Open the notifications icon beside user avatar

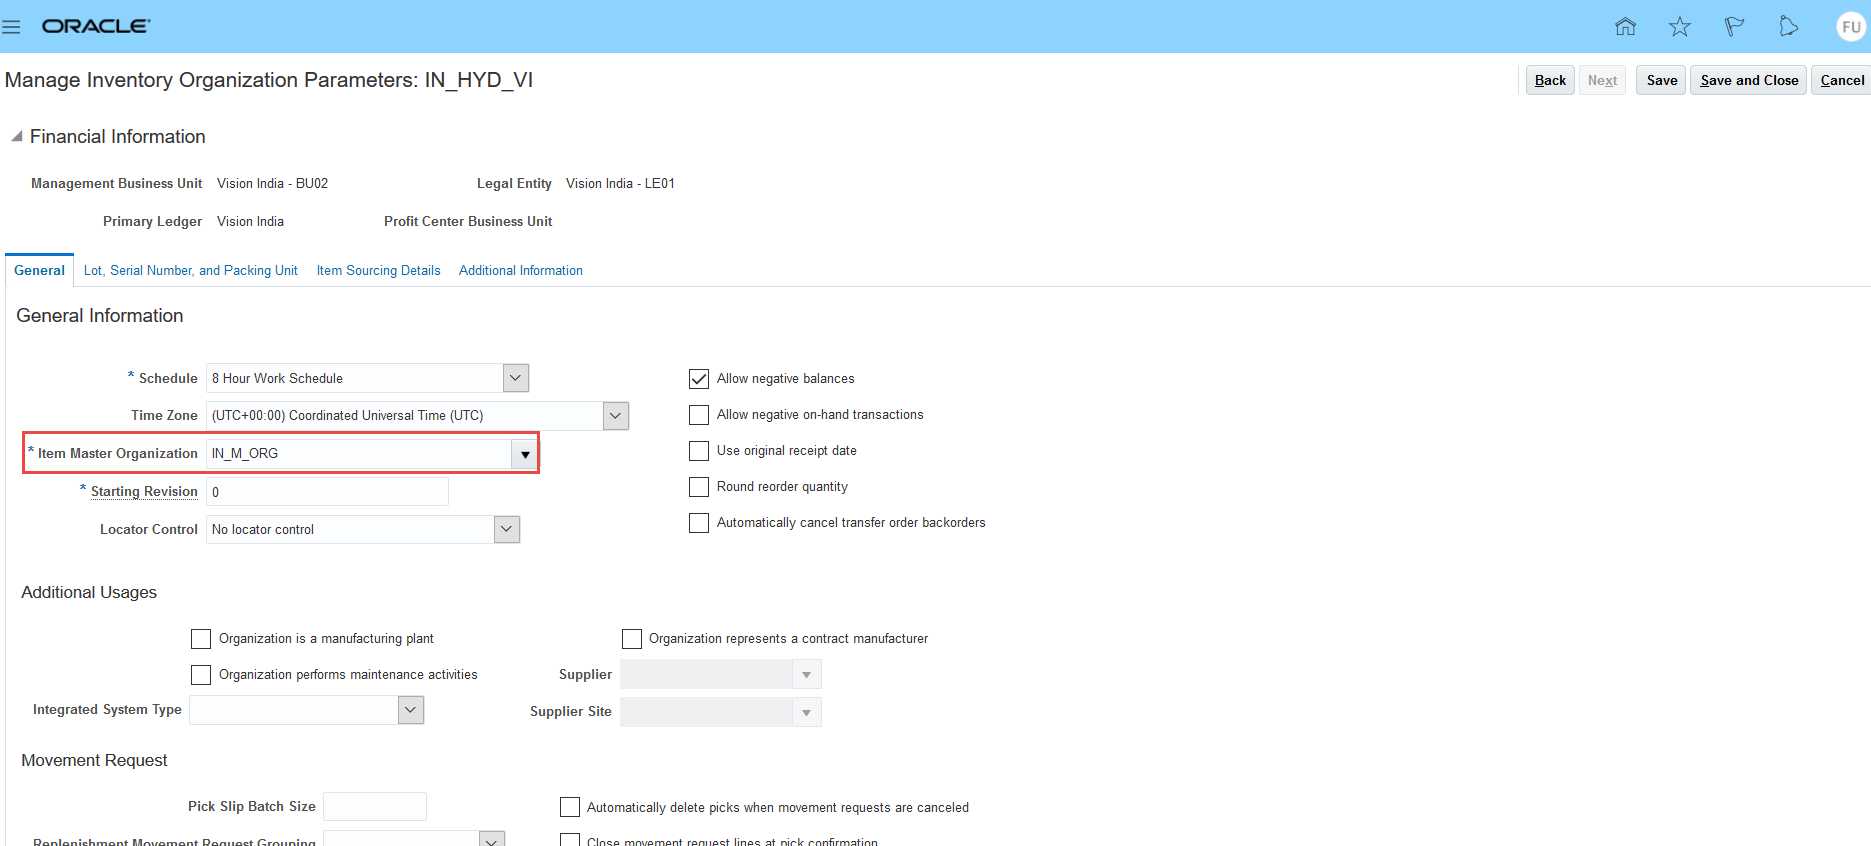1789,27
